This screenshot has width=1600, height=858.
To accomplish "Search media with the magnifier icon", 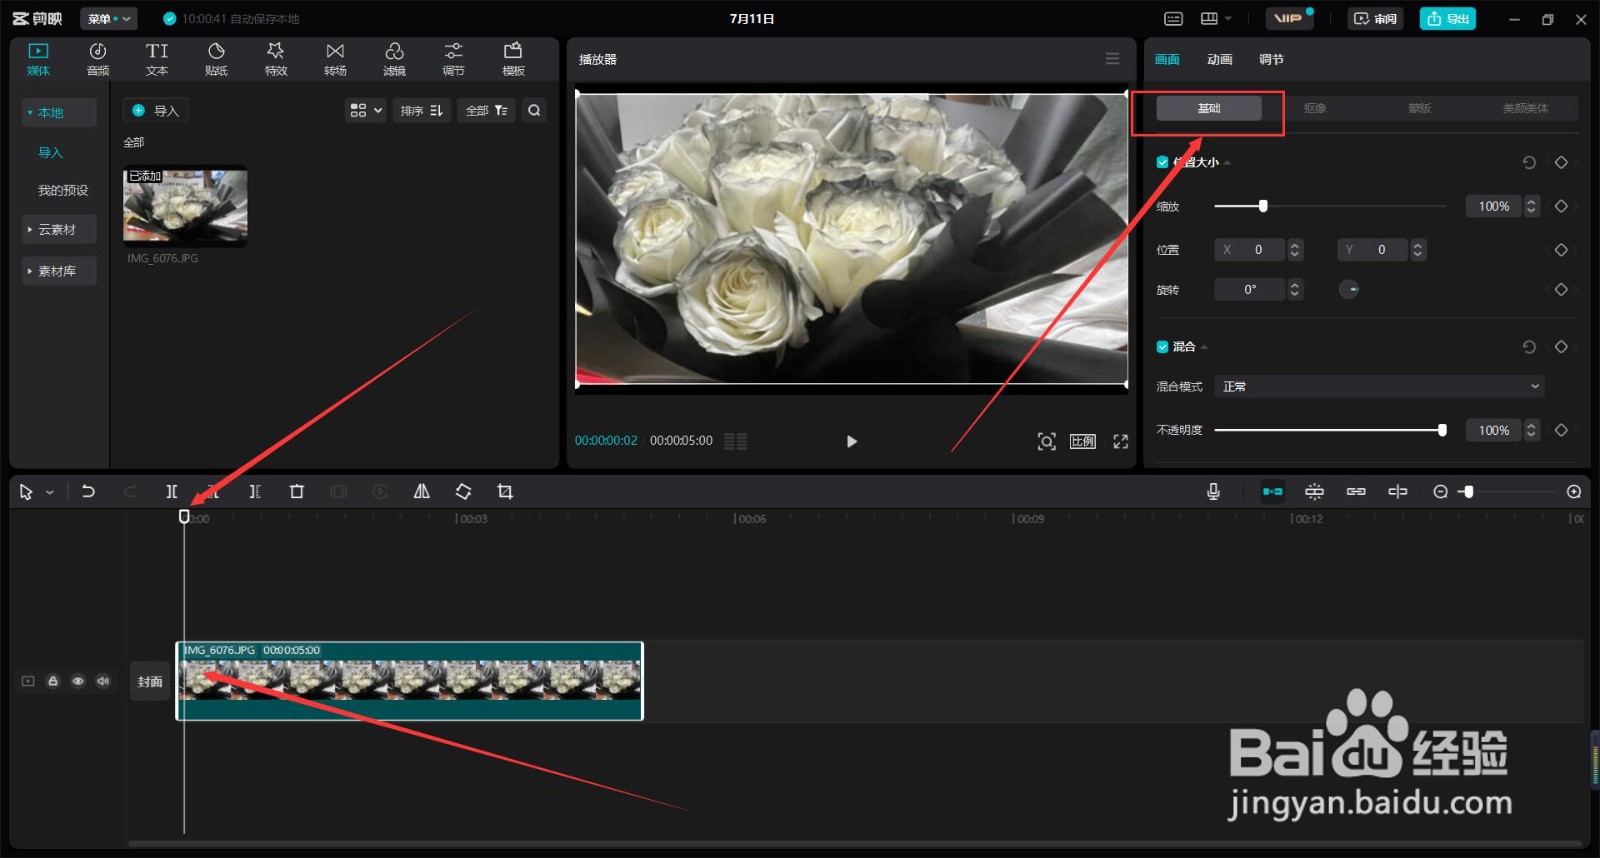I will [534, 110].
